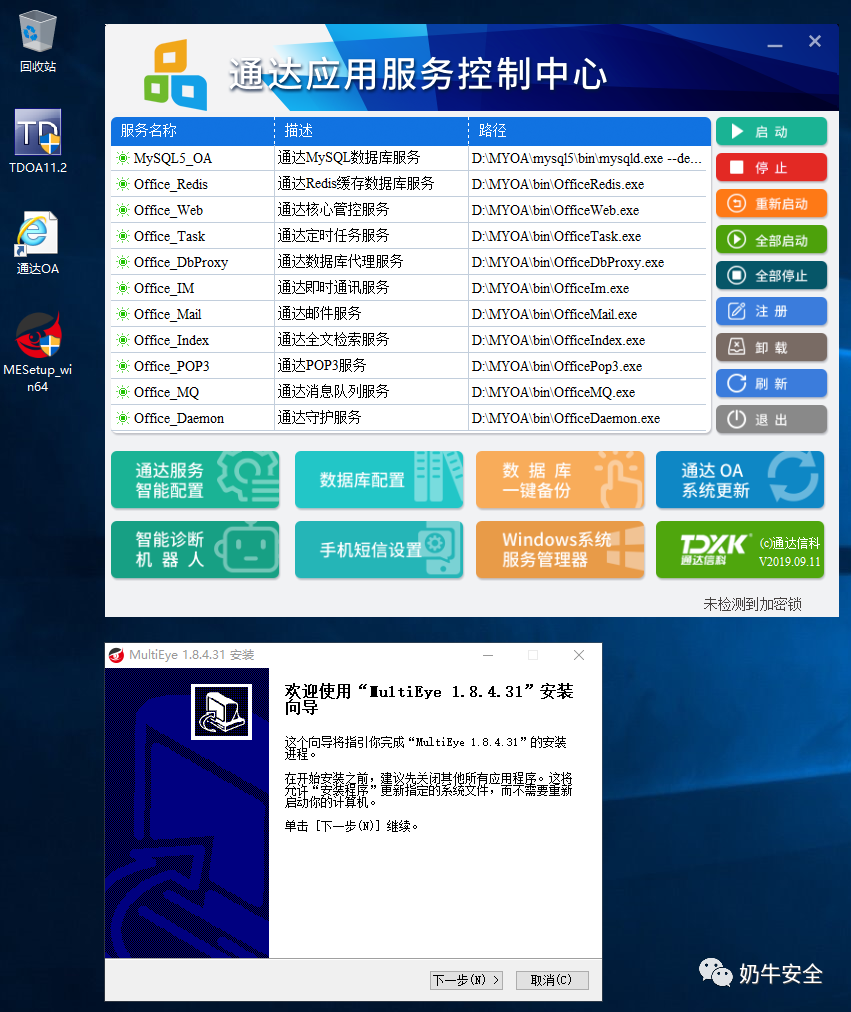The image size is (851, 1012).
Task: Click the green status icon beside Office_Web
Action: (123, 210)
